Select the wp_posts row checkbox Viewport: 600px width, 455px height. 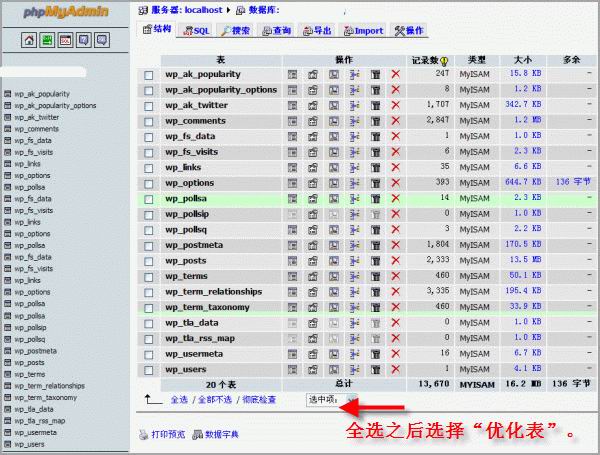(148, 261)
